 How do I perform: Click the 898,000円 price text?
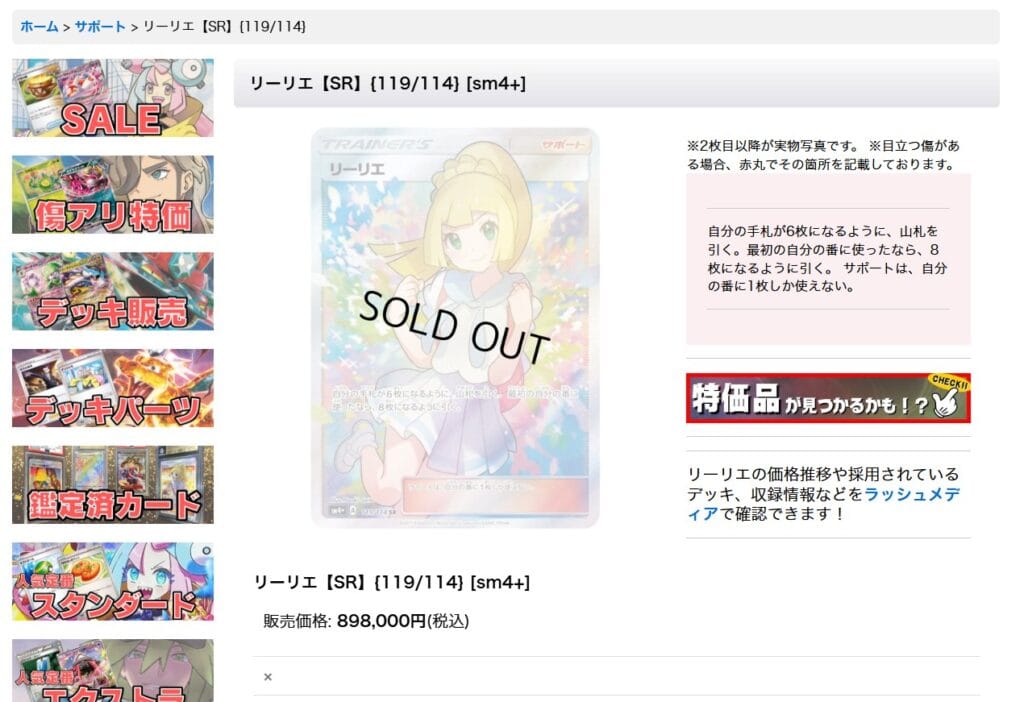tap(381, 620)
